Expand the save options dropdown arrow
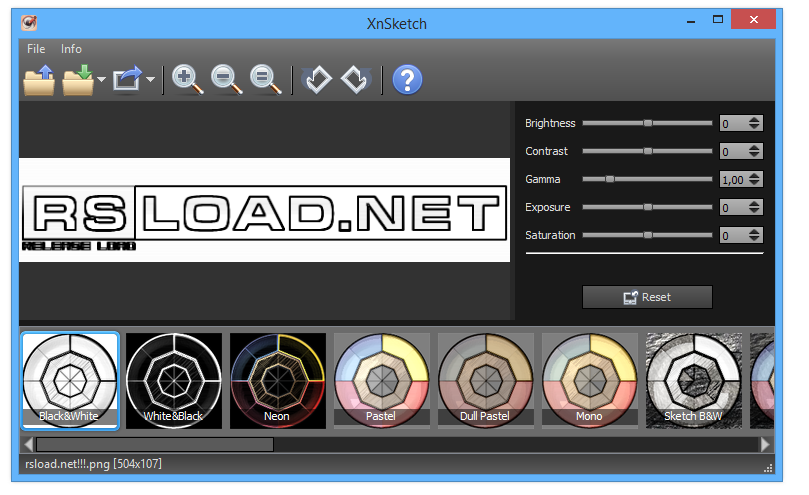The image size is (809, 495). click(x=101, y=80)
